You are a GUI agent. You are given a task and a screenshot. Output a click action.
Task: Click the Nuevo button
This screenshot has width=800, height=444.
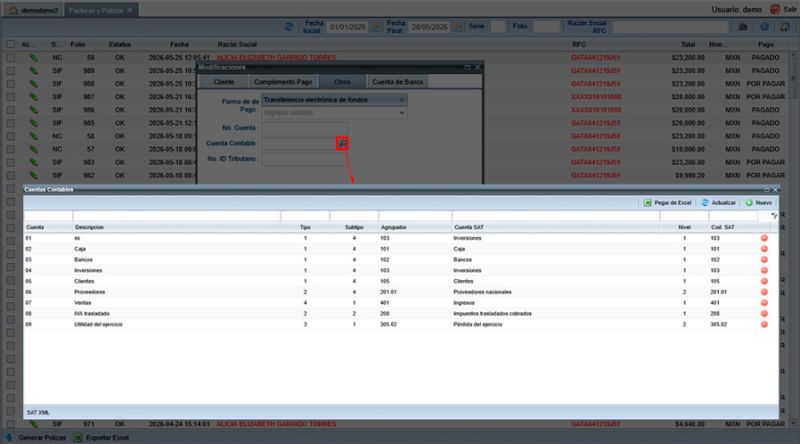coord(759,203)
